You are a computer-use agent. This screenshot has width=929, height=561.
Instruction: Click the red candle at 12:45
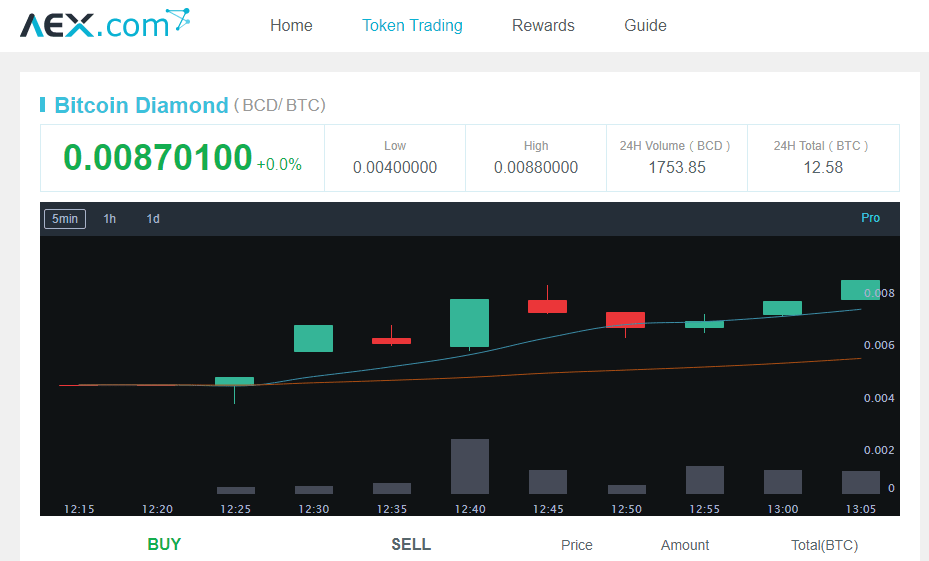[547, 306]
